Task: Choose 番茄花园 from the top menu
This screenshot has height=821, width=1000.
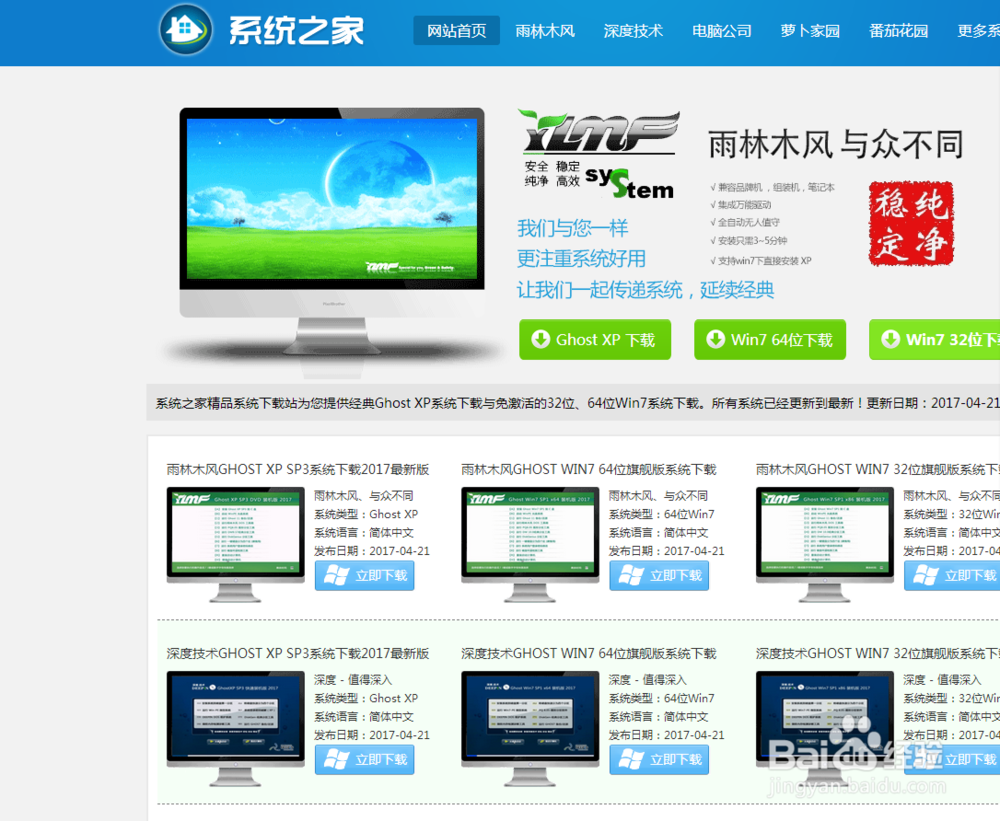Action: [x=898, y=31]
